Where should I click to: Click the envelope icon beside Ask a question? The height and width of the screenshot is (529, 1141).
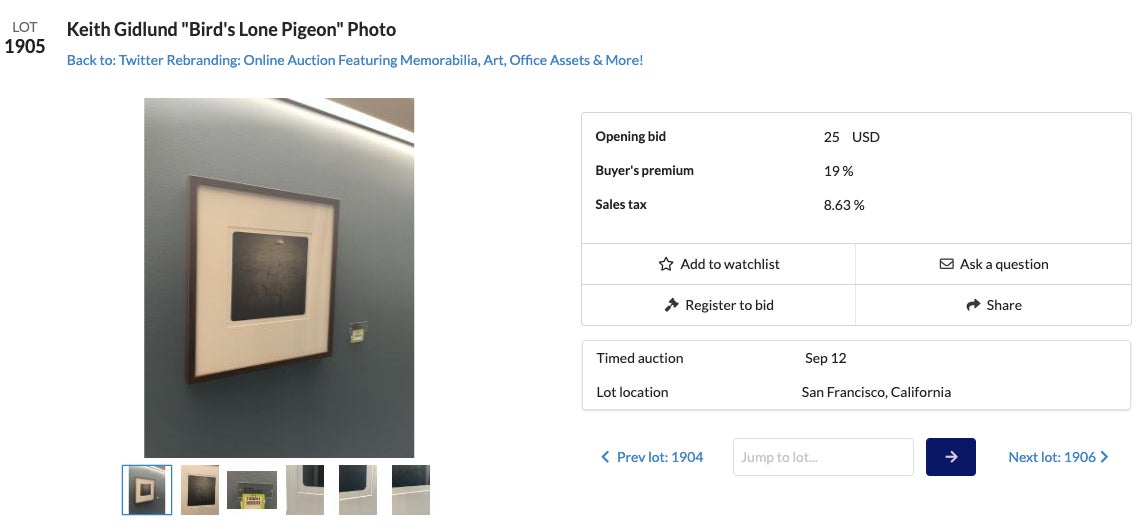pyautogui.click(x=946, y=264)
